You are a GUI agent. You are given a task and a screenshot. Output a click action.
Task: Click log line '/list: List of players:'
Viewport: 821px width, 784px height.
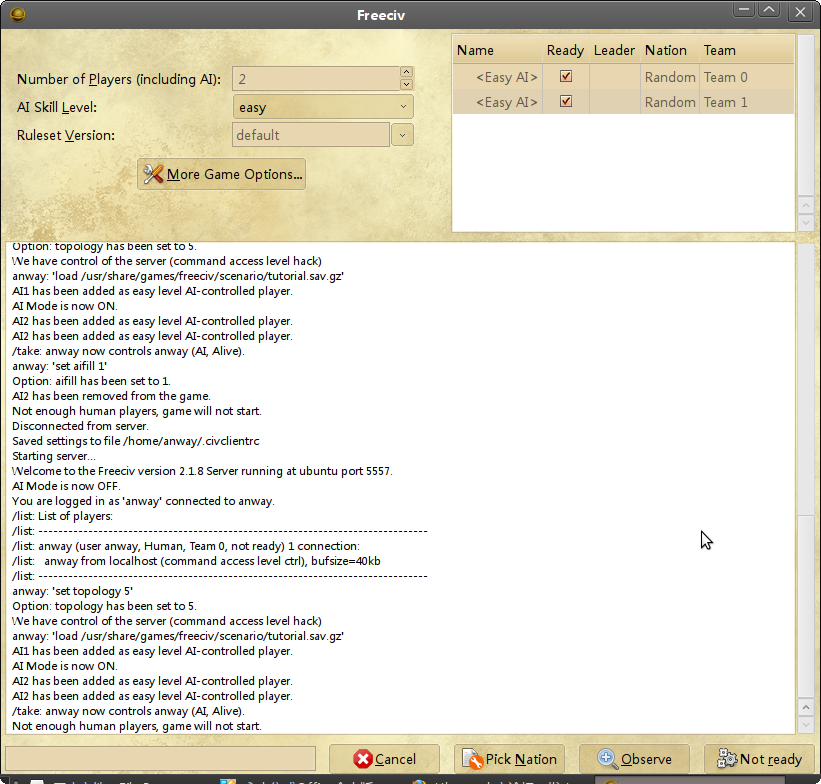(62, 516)
